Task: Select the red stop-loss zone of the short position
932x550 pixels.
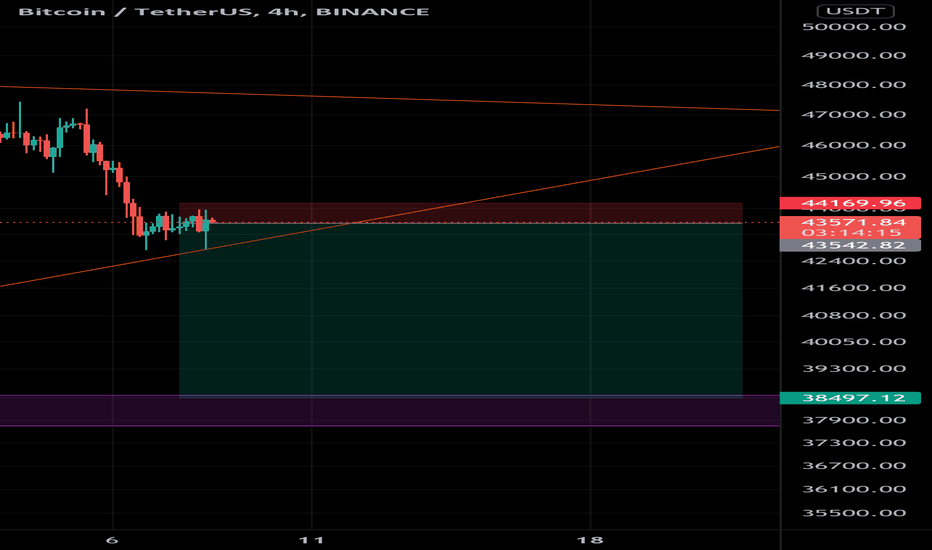Action: coord(461,213)
